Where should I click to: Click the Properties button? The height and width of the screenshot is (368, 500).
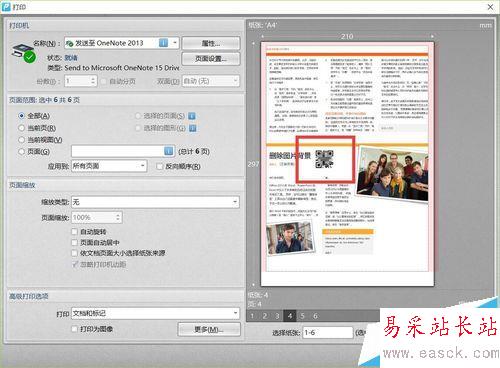(211, 43)
